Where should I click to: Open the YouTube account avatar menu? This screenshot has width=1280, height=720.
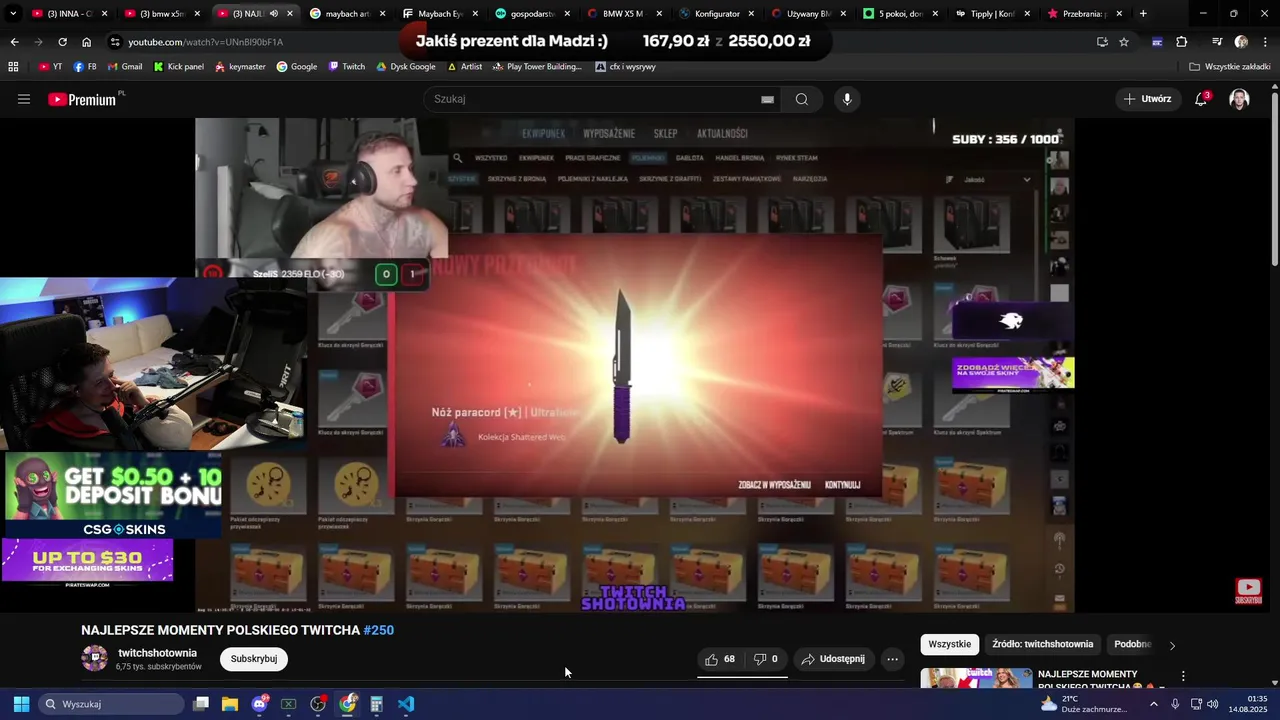(1239, 99)
